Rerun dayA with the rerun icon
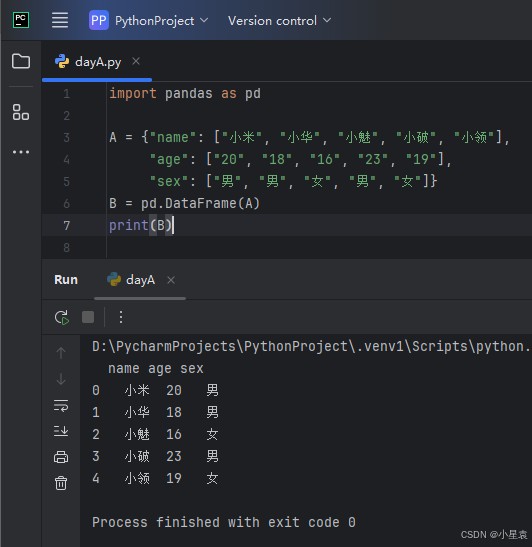 pyautogui.click(x=62, y=317)
